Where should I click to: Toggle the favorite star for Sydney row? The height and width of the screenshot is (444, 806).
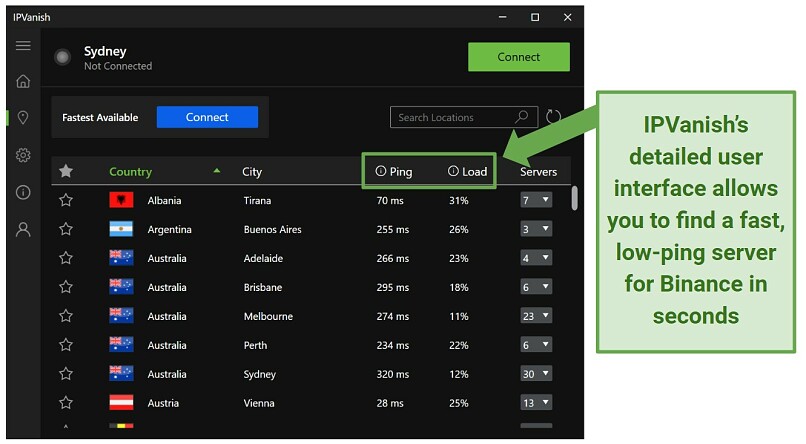pyautogui.click(x=66, y=374)
